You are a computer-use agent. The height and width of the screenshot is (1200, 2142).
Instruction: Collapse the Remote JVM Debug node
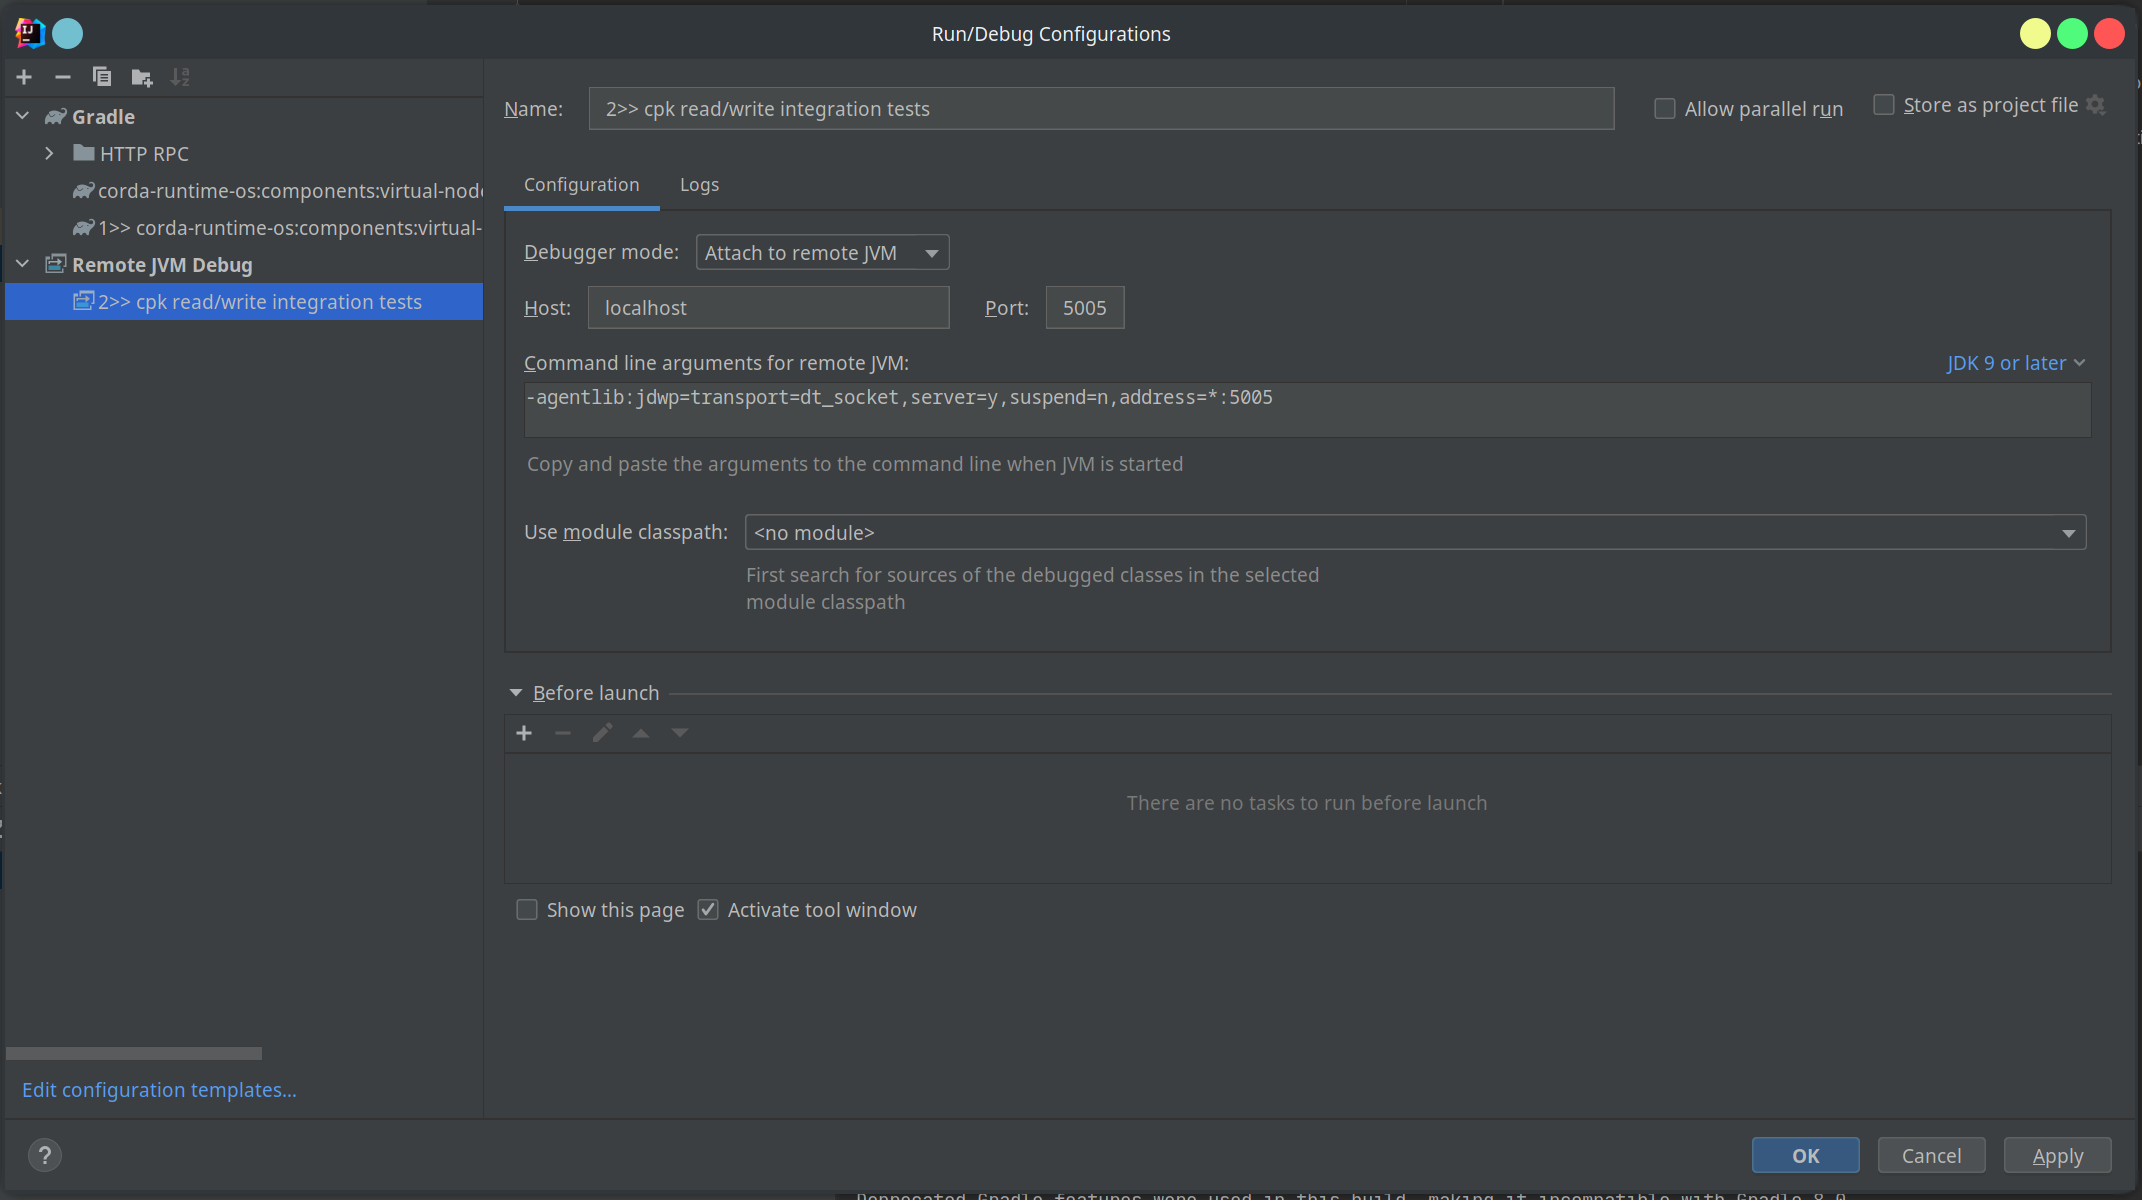(x=23, y=264)
